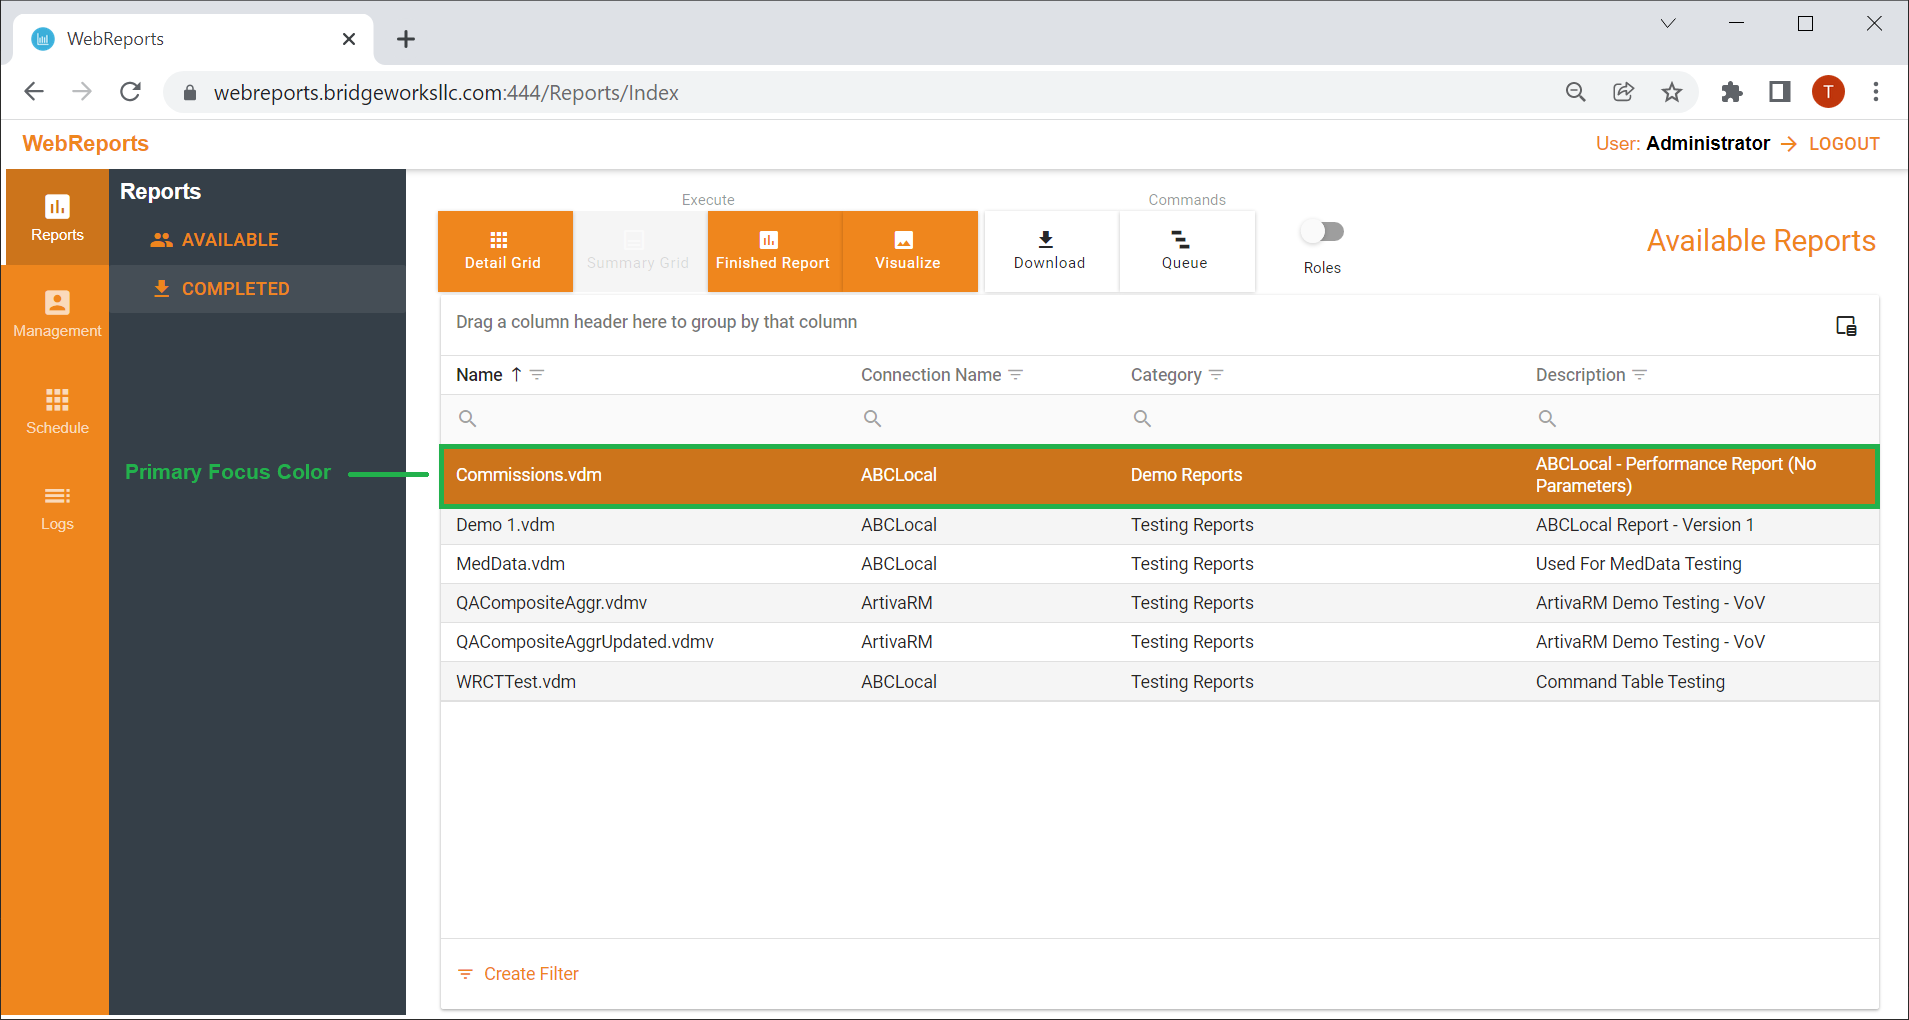This screenshot has height=1020, width=1909.
Task: Click the Queue command button
Action: (1186, 251)
